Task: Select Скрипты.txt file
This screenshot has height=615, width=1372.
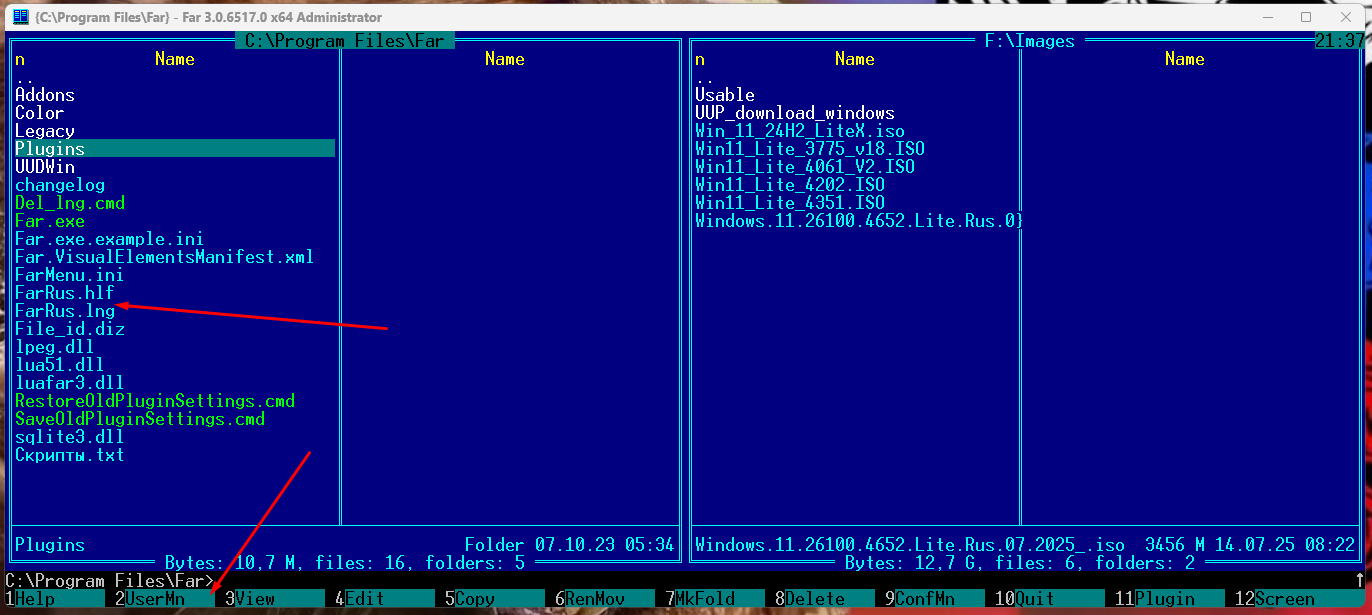Action: [70, 455]
